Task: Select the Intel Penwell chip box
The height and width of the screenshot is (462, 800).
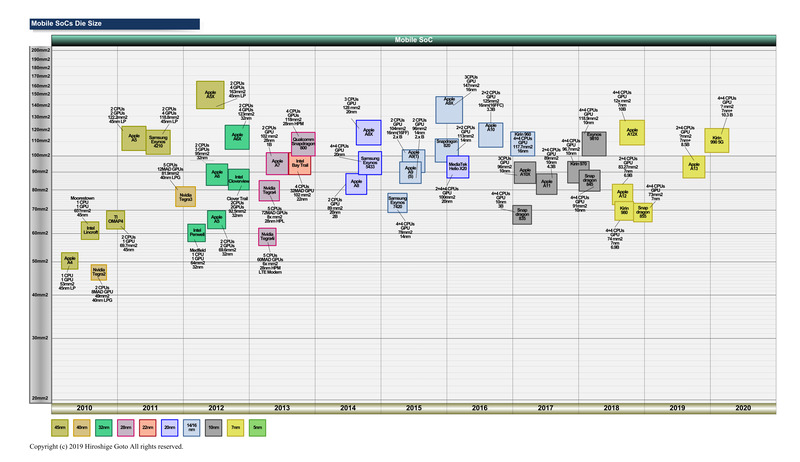Action: click(196, 233)
